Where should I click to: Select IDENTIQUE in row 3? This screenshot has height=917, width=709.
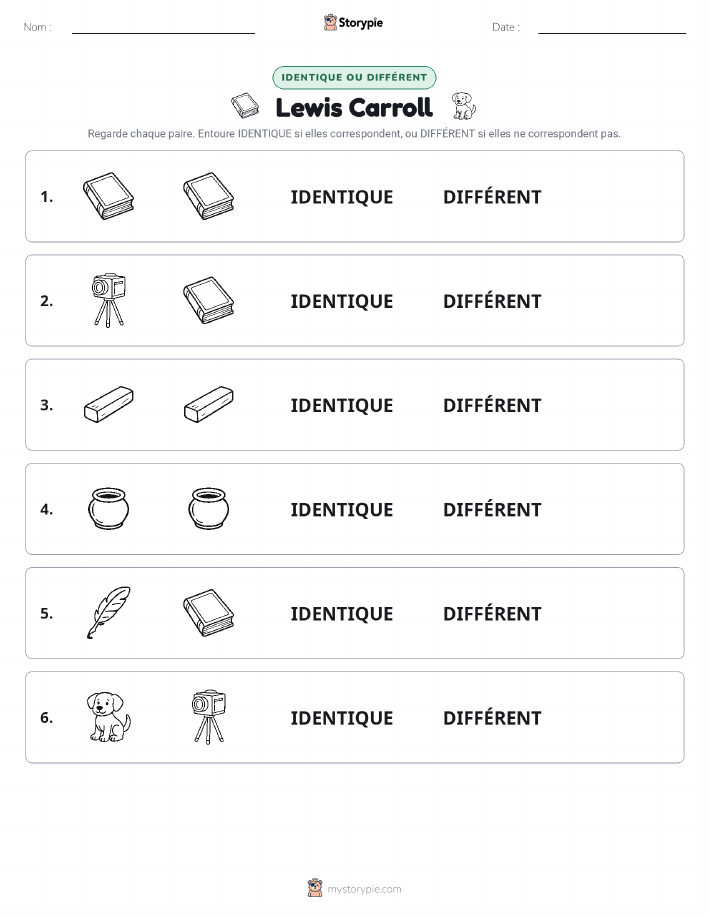click(342, 405)
